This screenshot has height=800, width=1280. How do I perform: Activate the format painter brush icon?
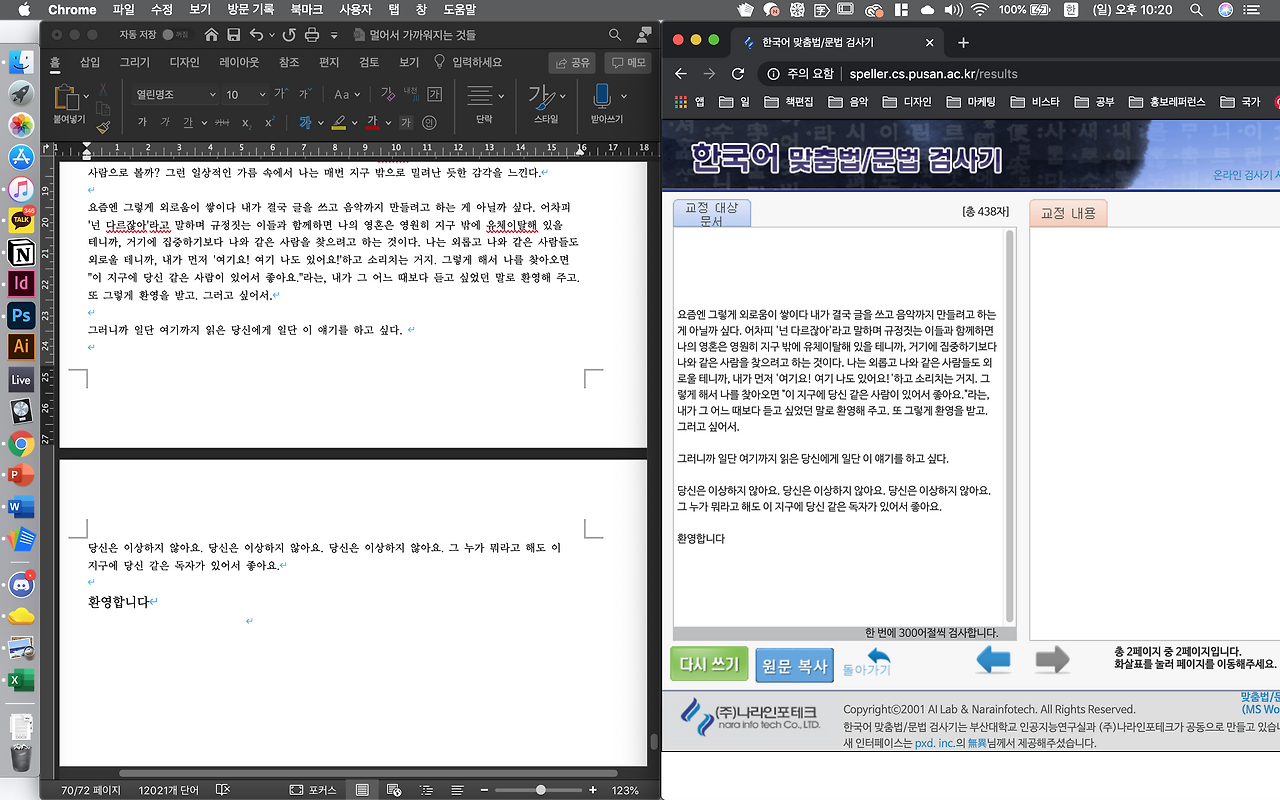pyautogui.click(x=103, y=126)
